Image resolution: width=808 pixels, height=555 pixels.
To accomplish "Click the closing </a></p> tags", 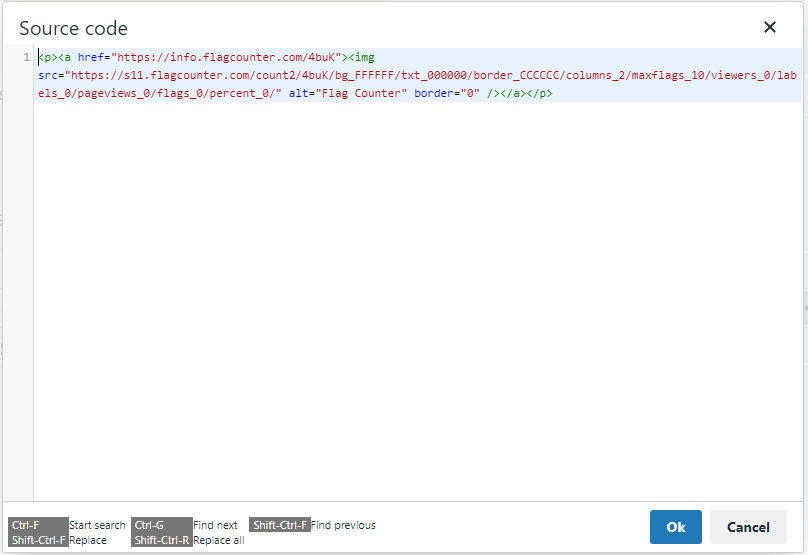I will point(527,93).
